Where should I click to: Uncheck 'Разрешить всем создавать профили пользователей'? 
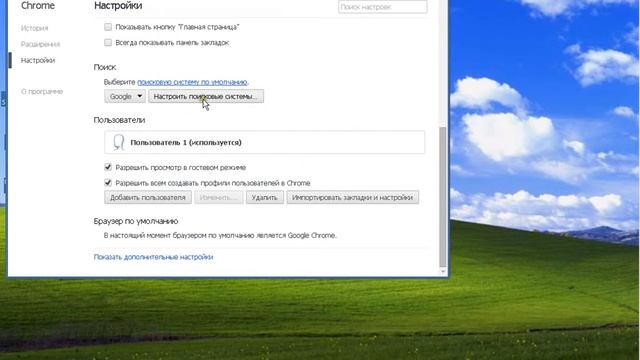[x=108, y=182]
